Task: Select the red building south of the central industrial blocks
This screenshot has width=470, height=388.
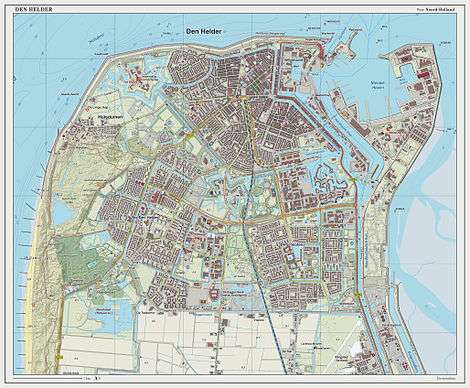Action: tap(213, 294)
